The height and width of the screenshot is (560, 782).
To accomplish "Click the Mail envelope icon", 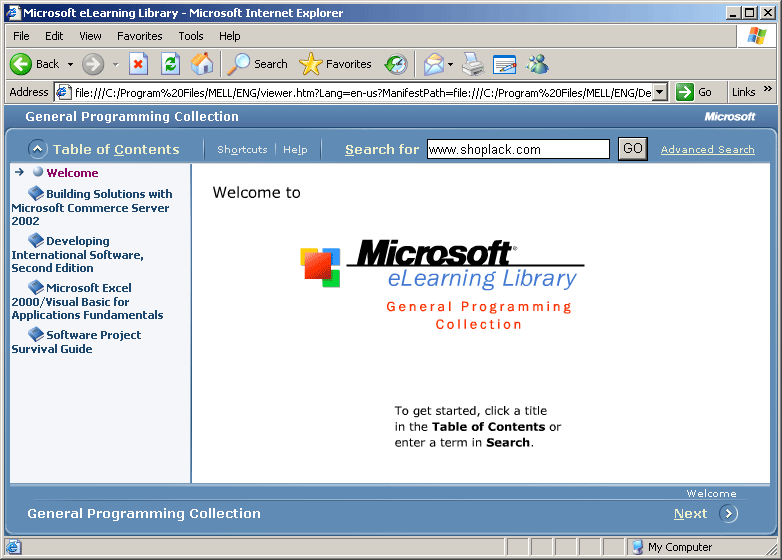I will click(433, 64).
